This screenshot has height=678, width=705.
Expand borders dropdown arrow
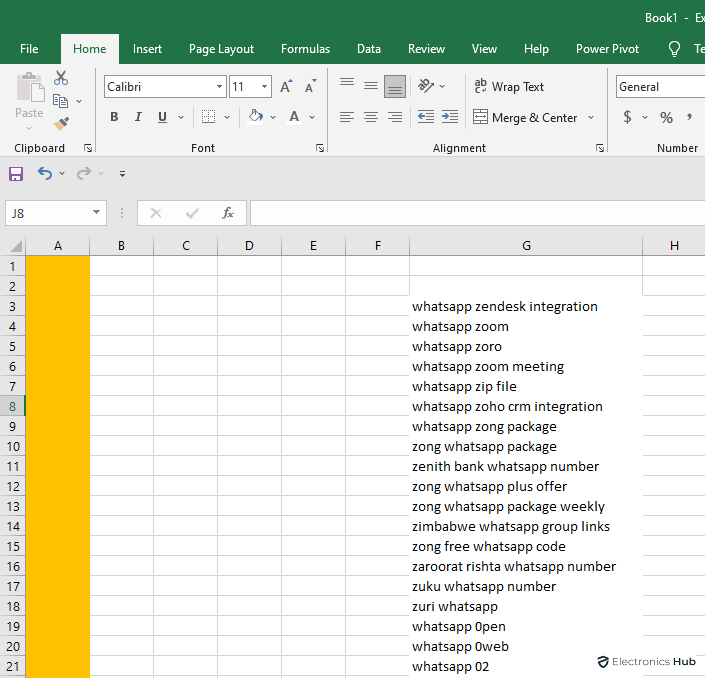[227, 117]
